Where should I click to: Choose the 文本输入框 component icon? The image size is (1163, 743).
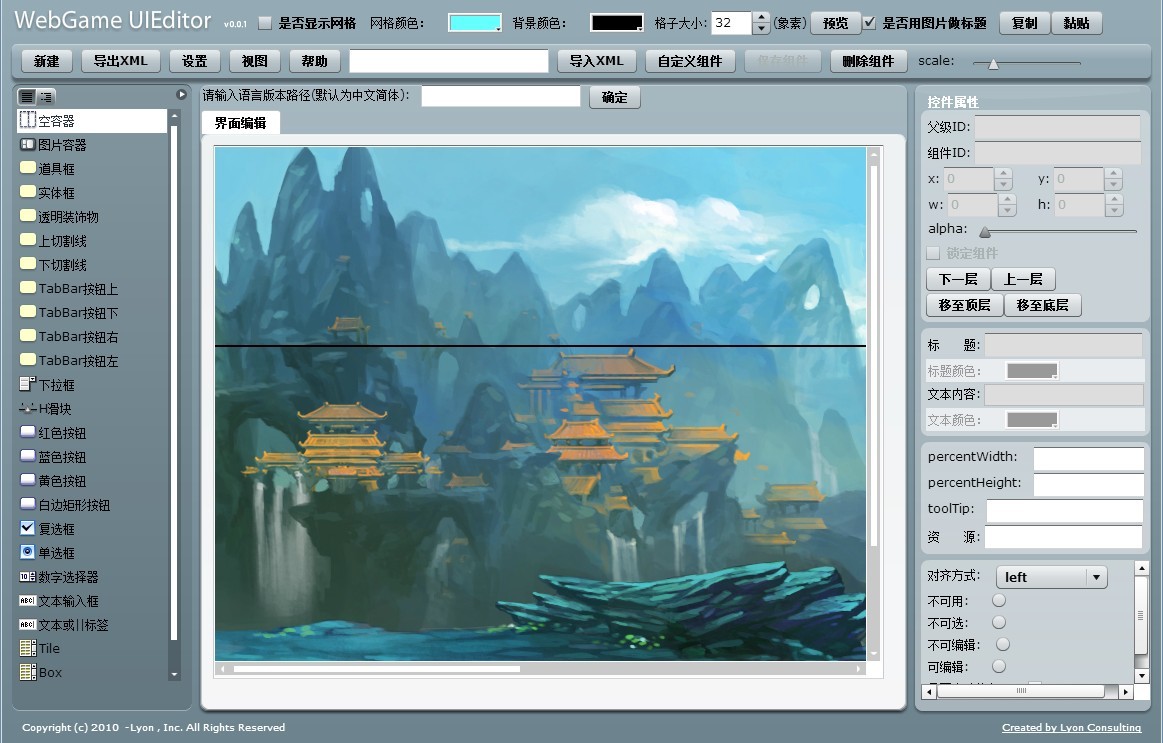(x=27, y=601)
